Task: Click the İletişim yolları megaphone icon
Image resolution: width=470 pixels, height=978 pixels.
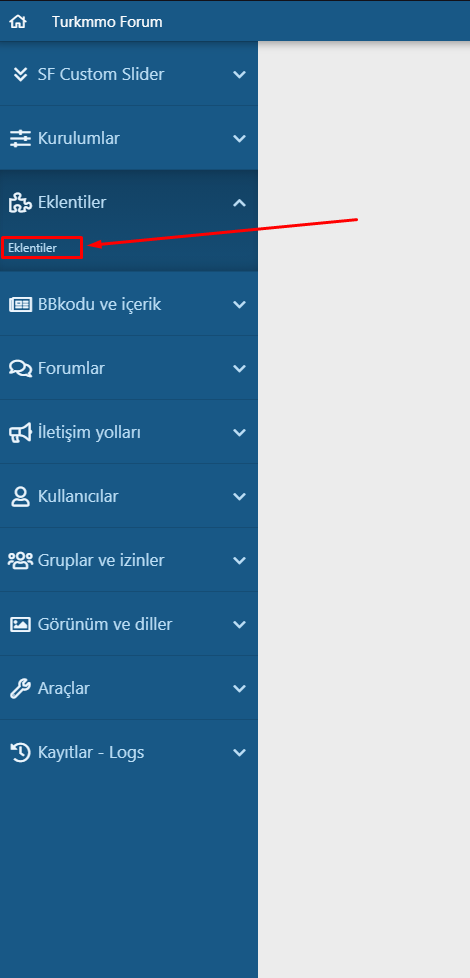Action: [21, 433]
